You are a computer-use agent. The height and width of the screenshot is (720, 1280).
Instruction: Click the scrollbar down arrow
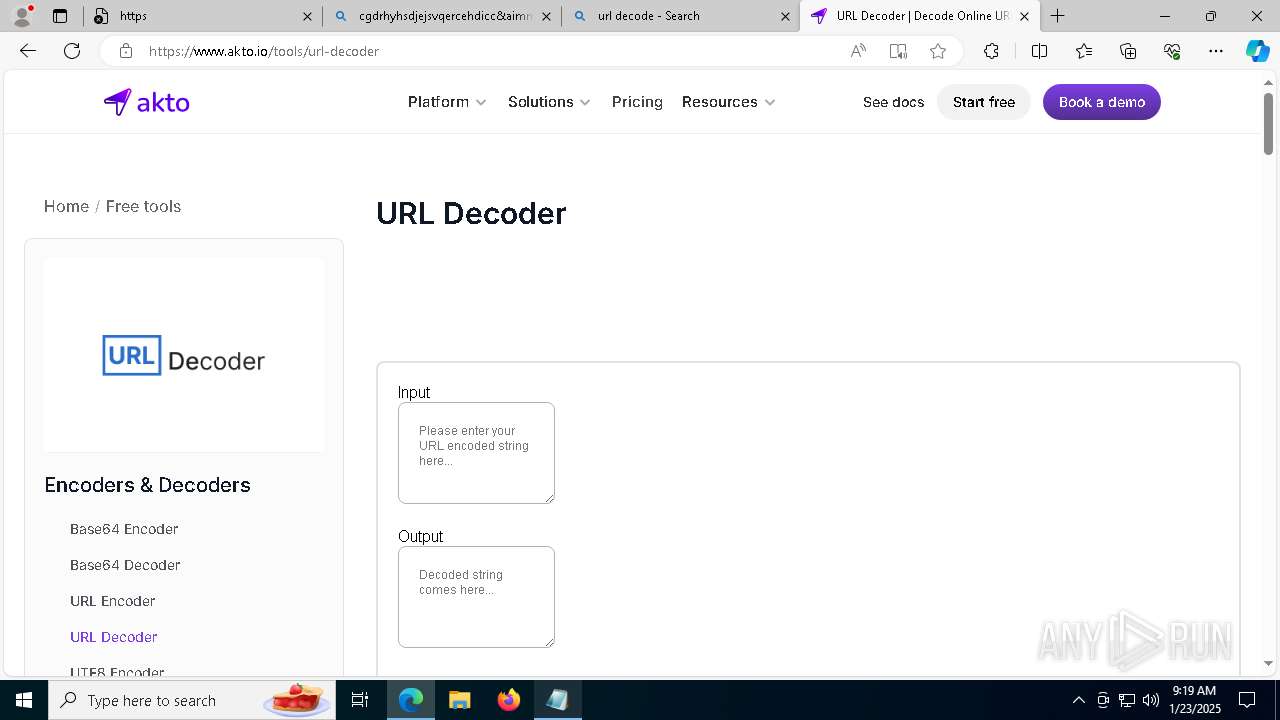tap(1268, 663)
